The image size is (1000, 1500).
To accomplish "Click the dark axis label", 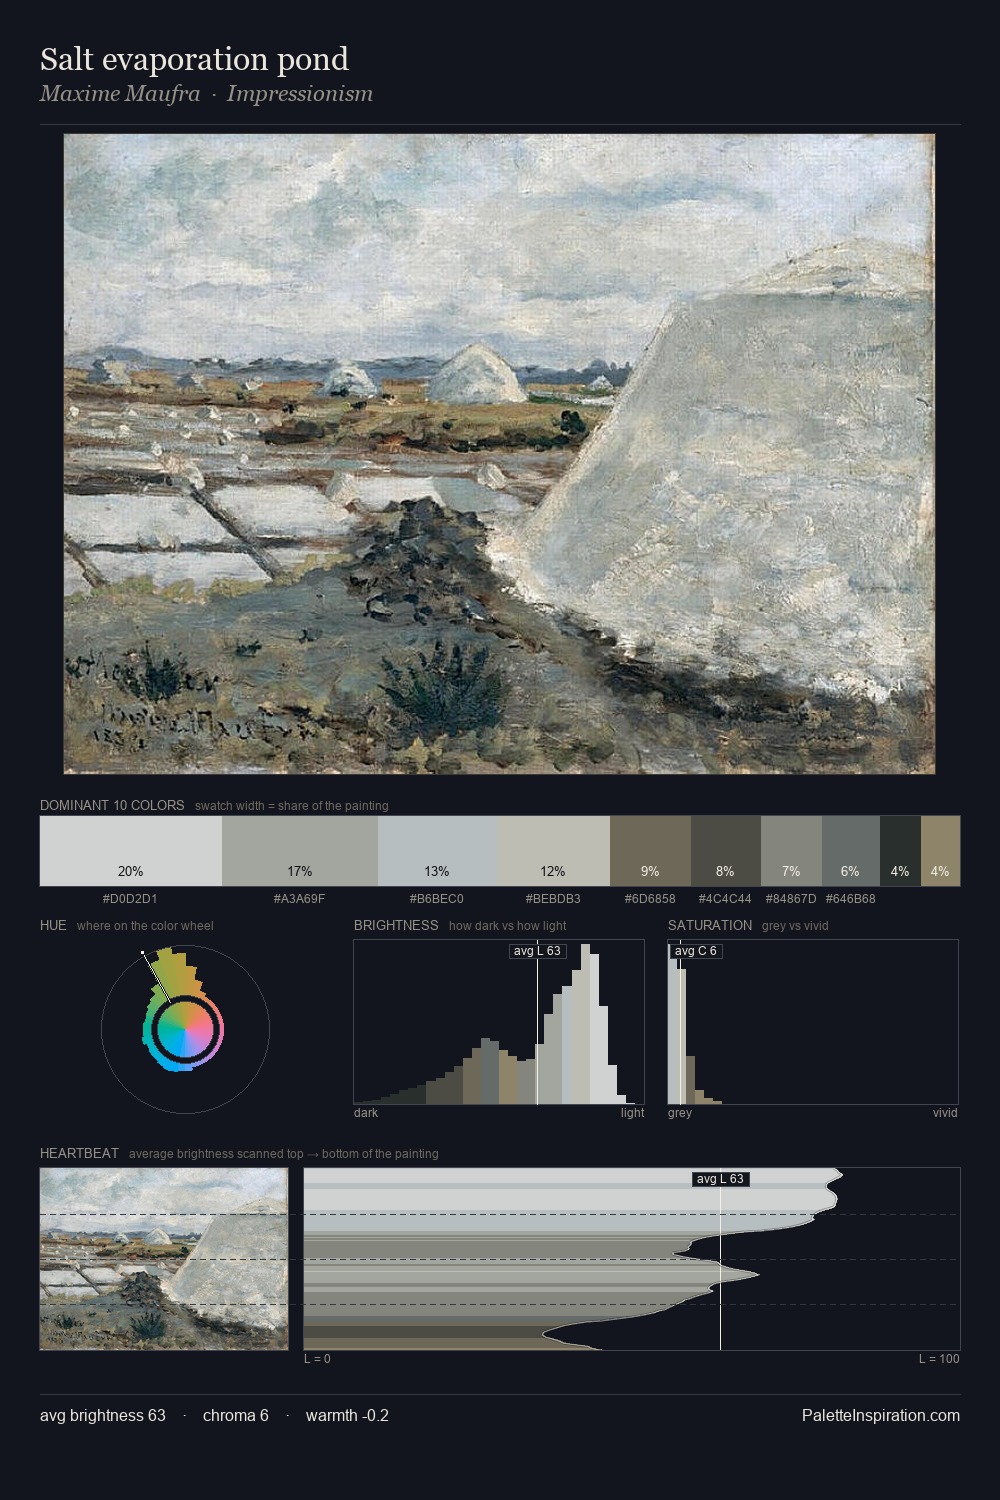I will tap(366, 1113).
